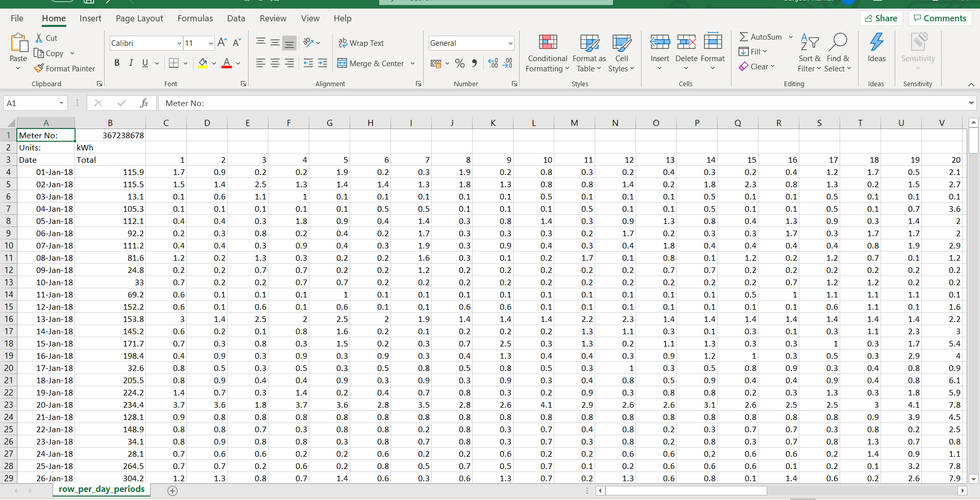Add a new sheet with the plus button

click(172, 491)
